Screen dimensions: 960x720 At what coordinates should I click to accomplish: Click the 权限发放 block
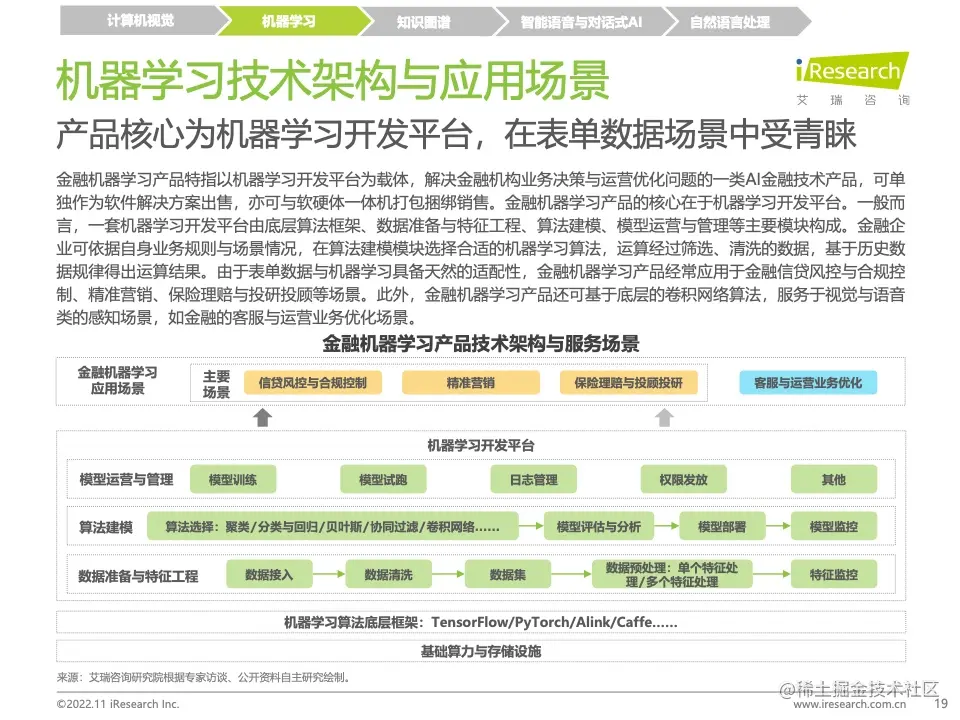coord(683,479)
